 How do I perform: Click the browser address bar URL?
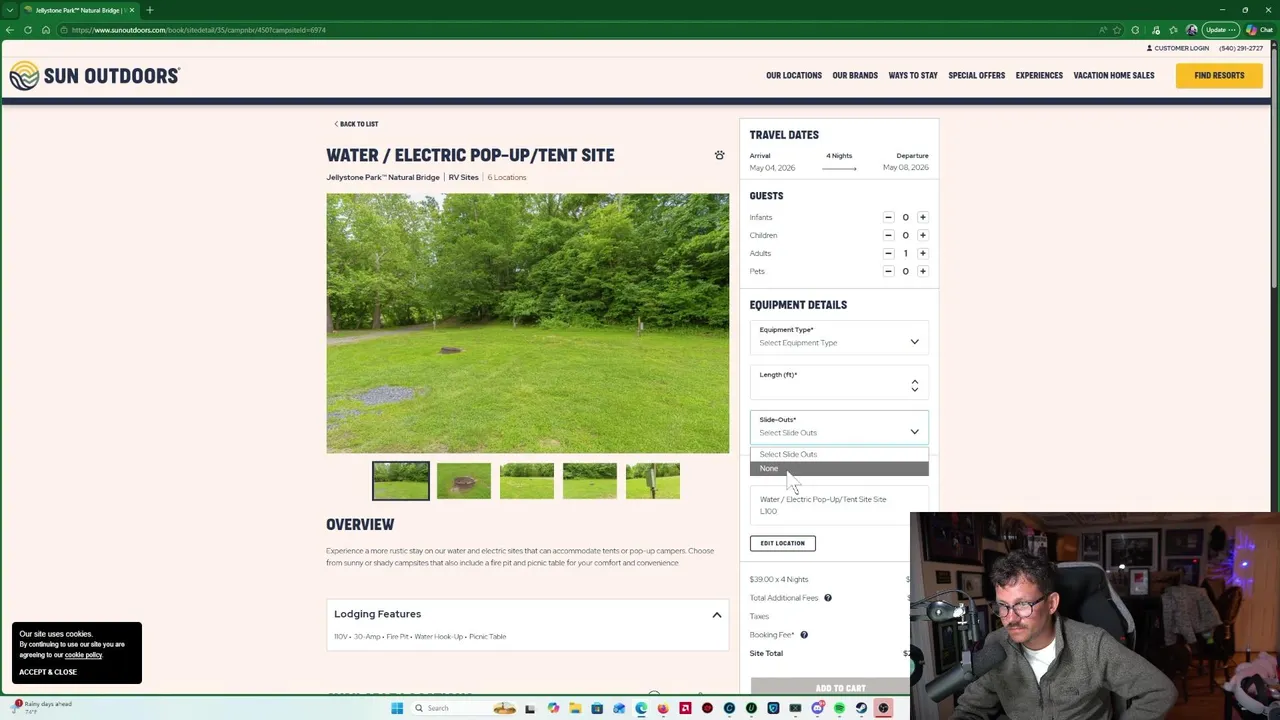(198, 30)
